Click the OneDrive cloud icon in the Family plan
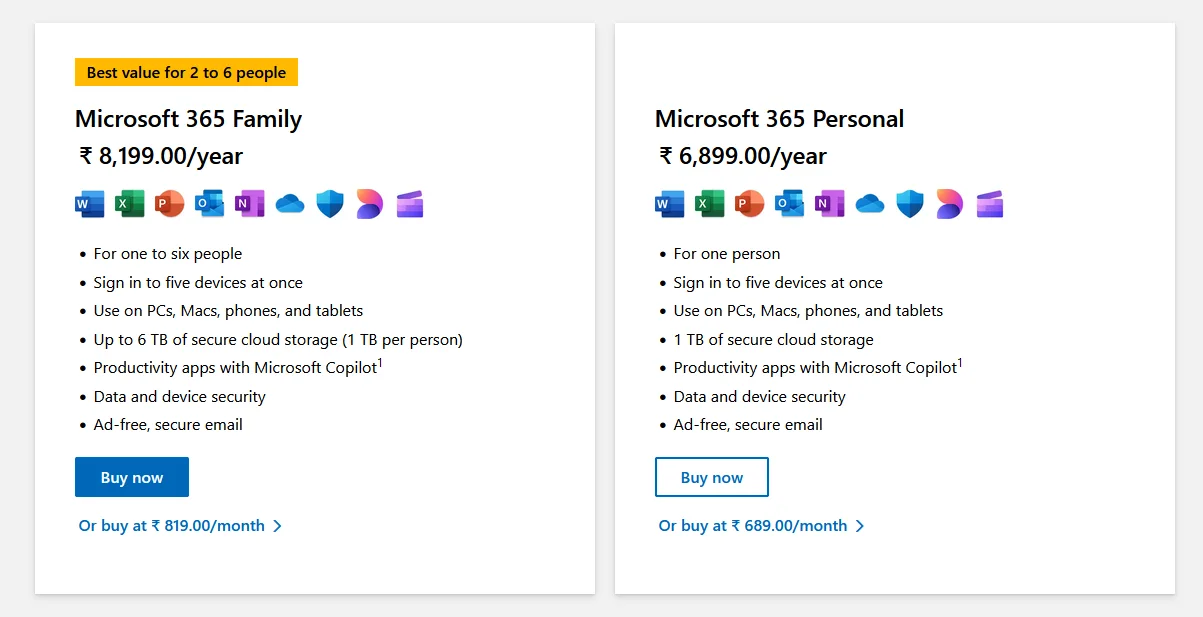1203x617 pixels. click(x=290, y=204)
